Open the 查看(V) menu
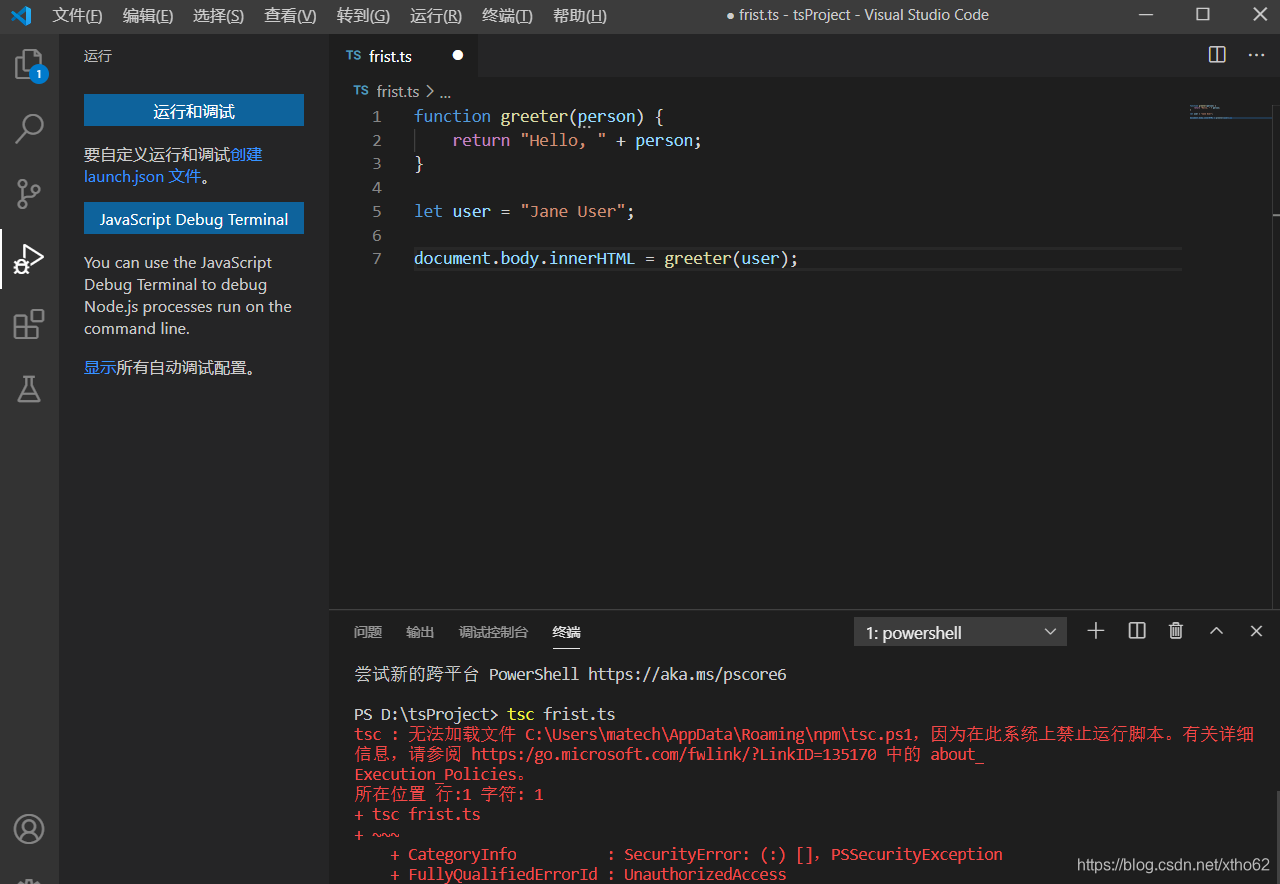1280x884 pixels. [290, 15]
